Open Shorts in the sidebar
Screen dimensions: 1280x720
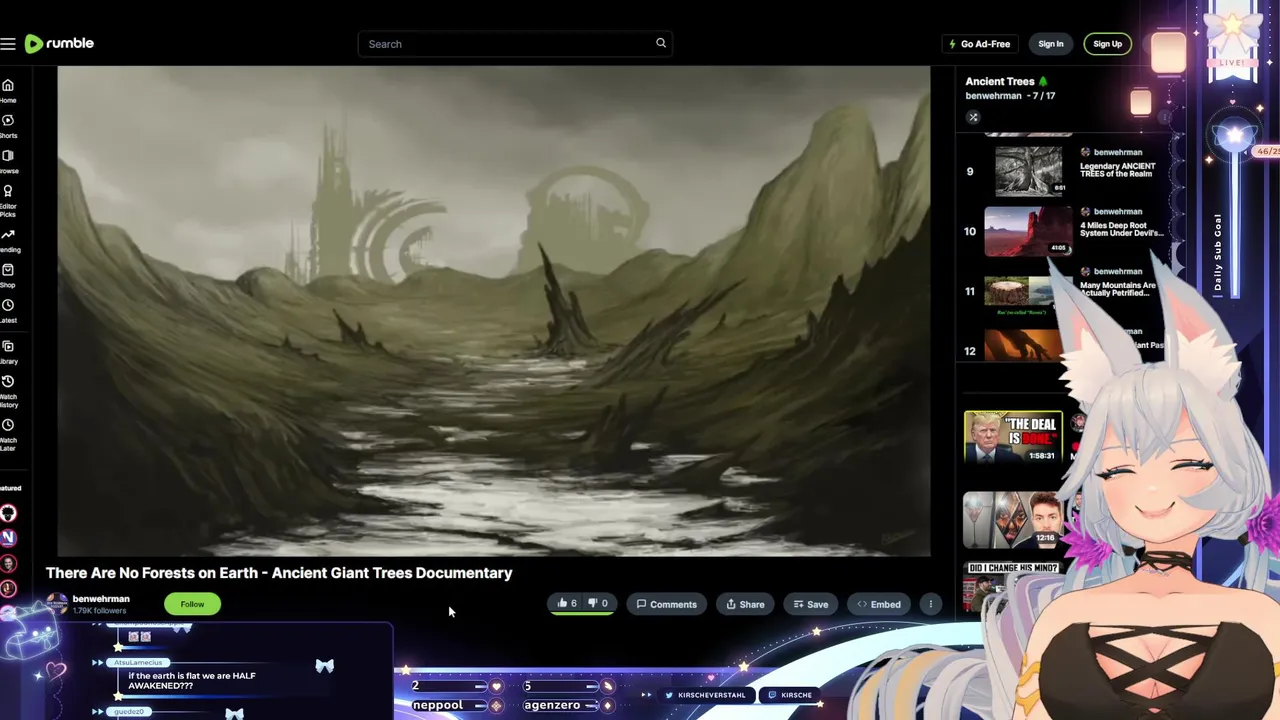click(x=8, y=126)
